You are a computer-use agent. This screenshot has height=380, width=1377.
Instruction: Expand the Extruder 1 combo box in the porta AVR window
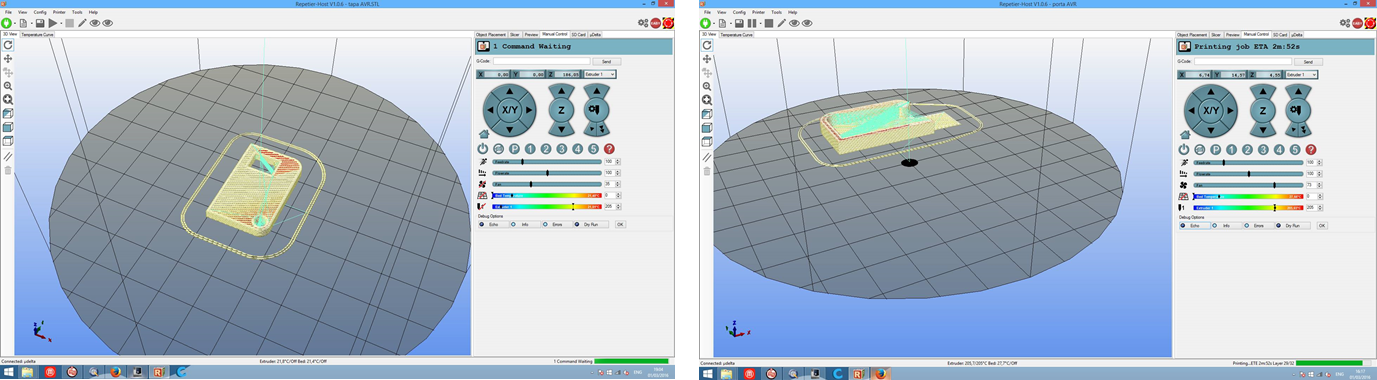point(1301,75)
